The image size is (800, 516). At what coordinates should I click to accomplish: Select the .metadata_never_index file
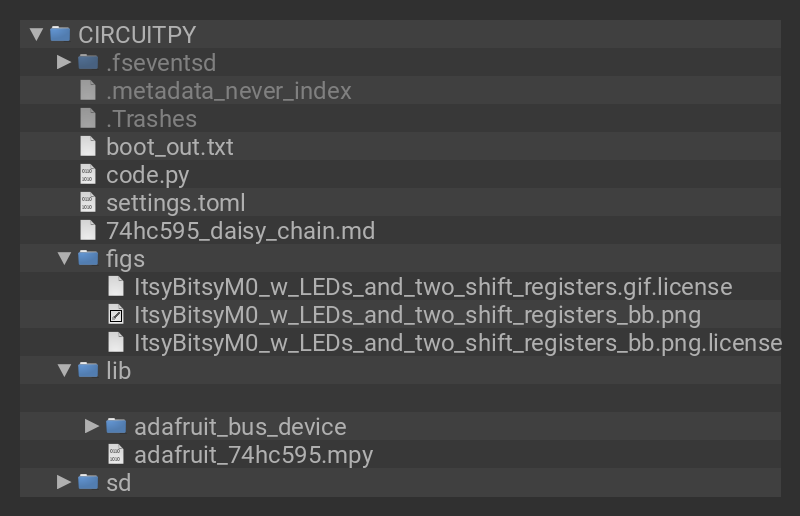point(228,91)
